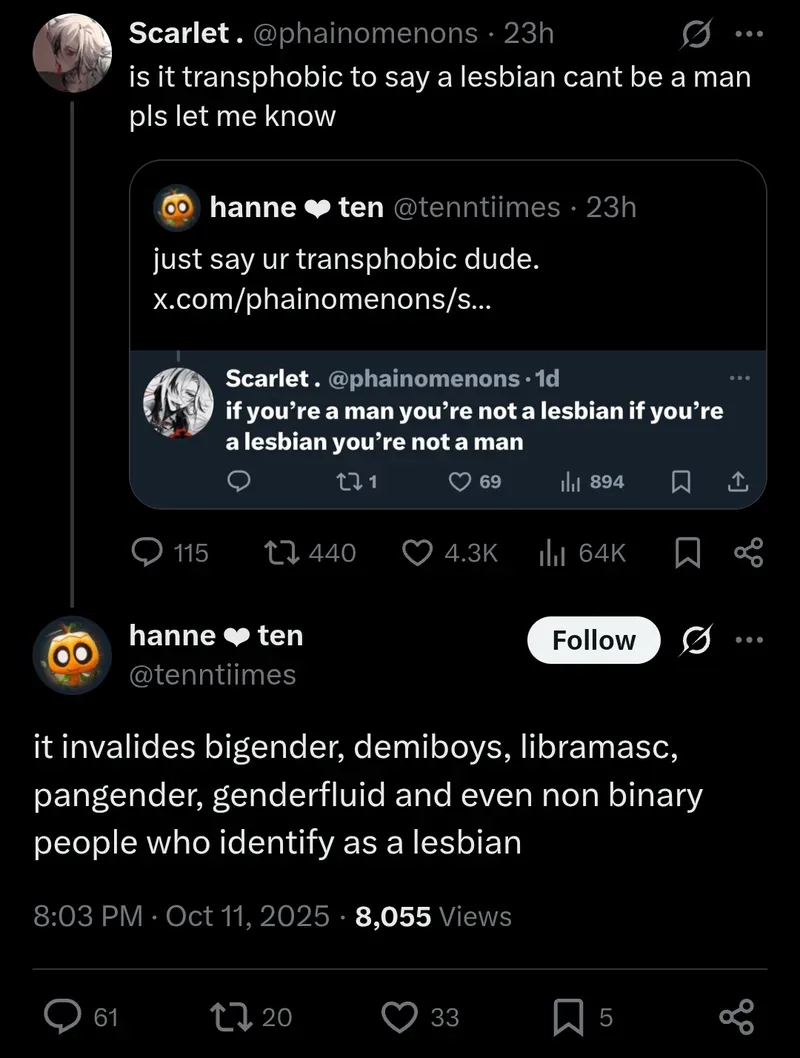Screen dimensions: 800x1058
Task: Share Scarlet's top tweet
Action: [748, 552]
